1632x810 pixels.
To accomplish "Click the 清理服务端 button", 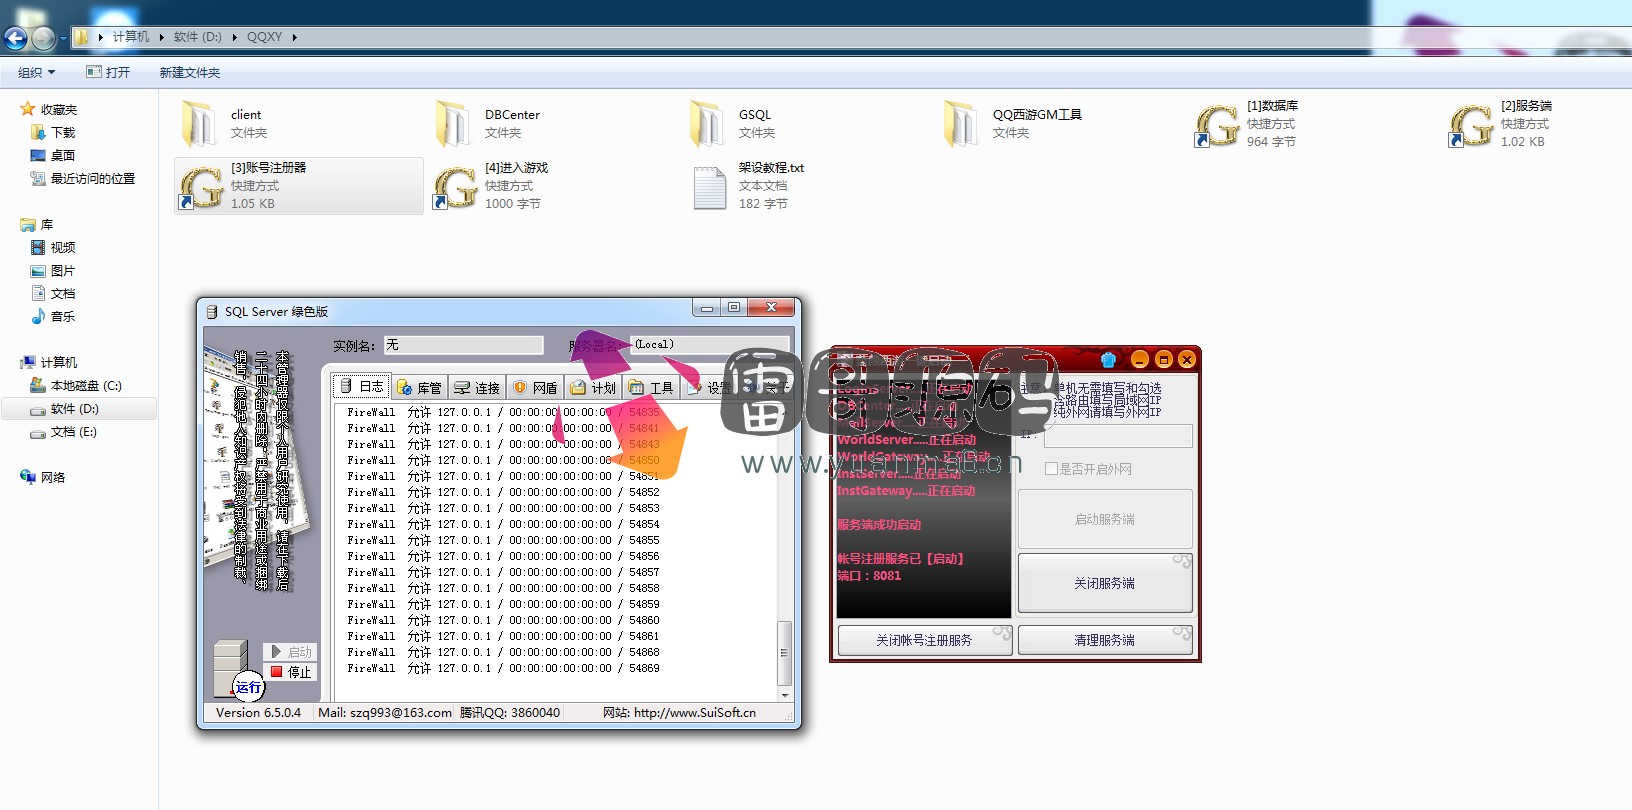I will point(1105,640).
